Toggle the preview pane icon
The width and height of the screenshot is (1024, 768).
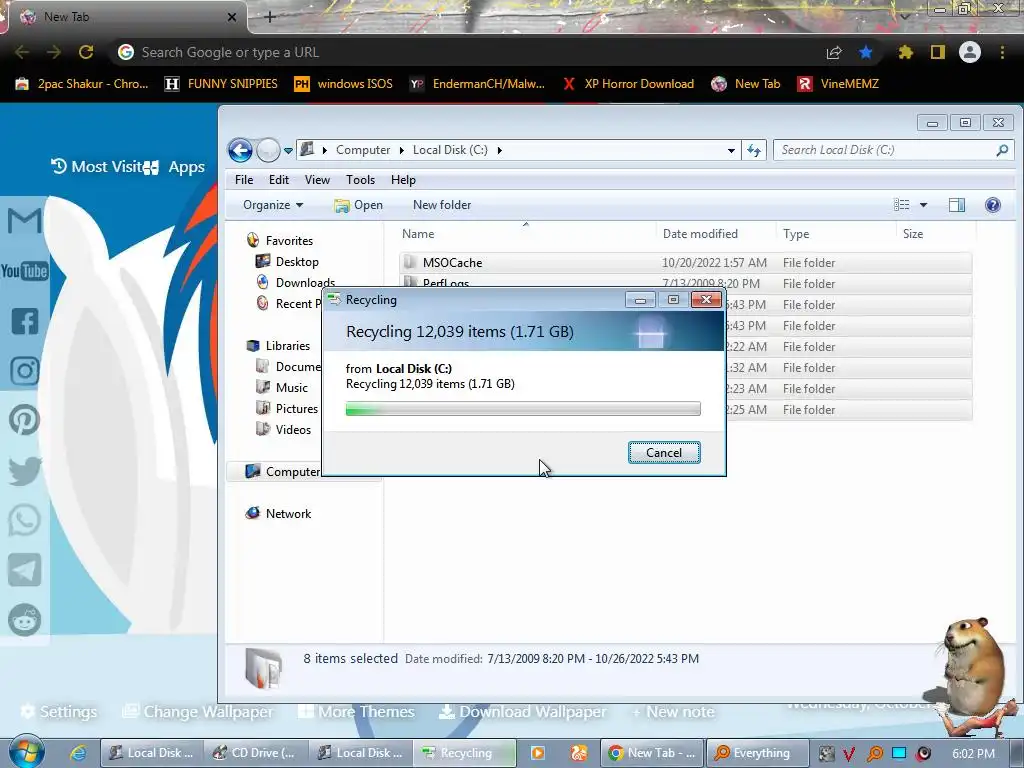[x=957, y=205]
